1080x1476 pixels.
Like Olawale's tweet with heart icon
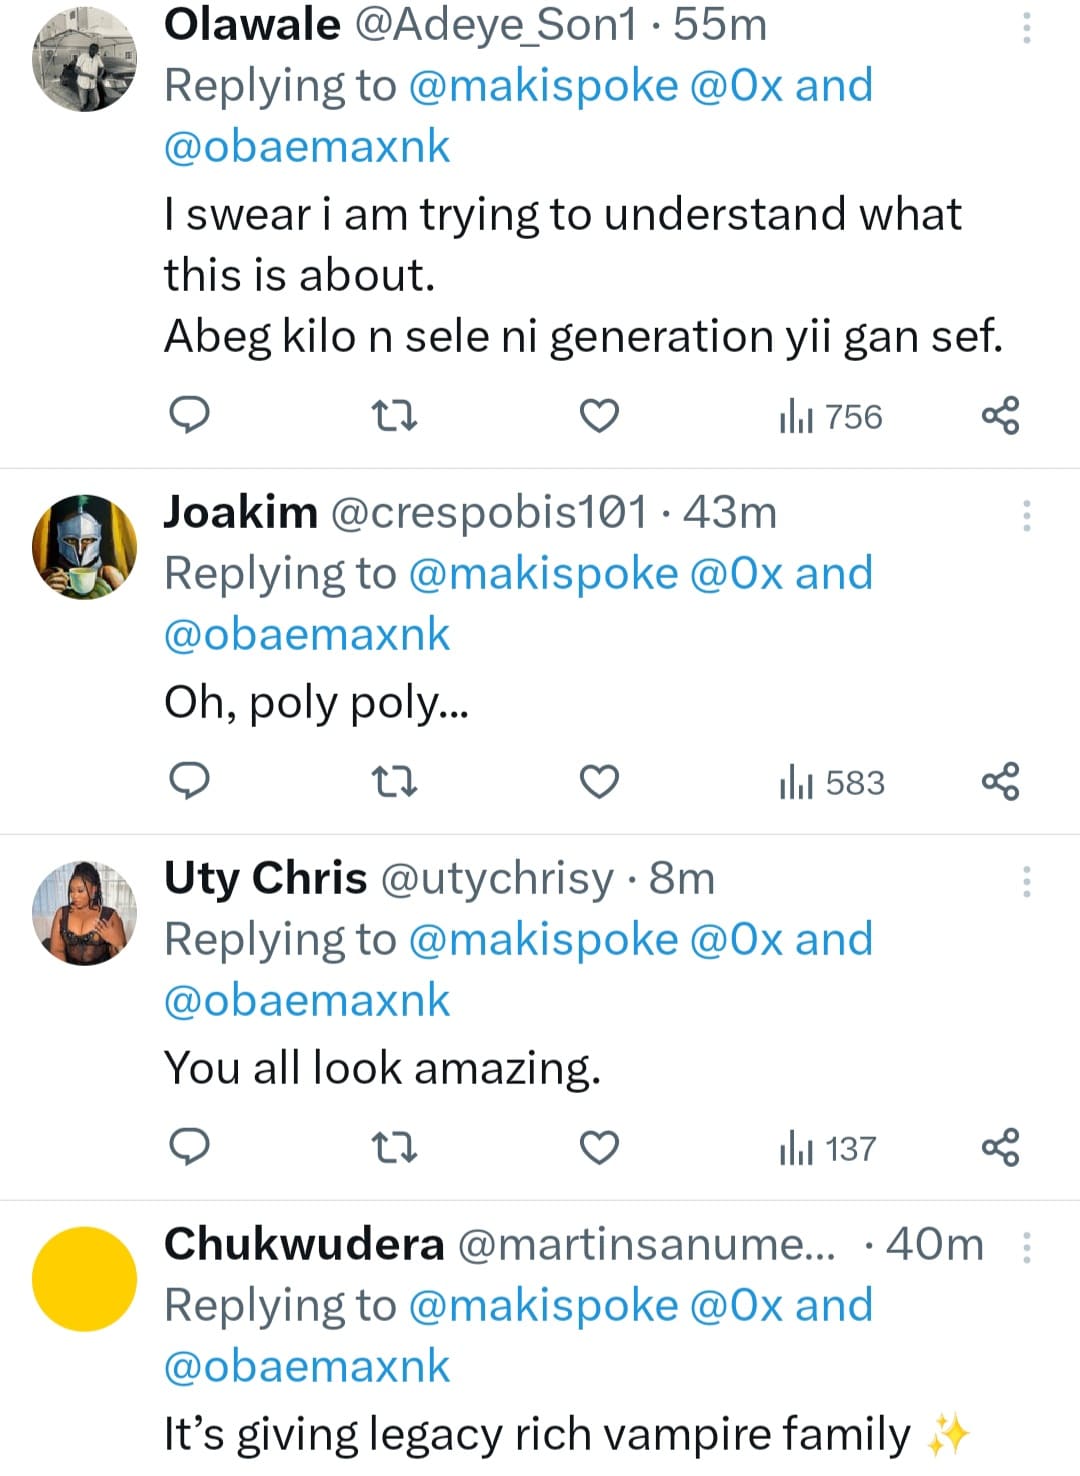[x=599, y=415]
